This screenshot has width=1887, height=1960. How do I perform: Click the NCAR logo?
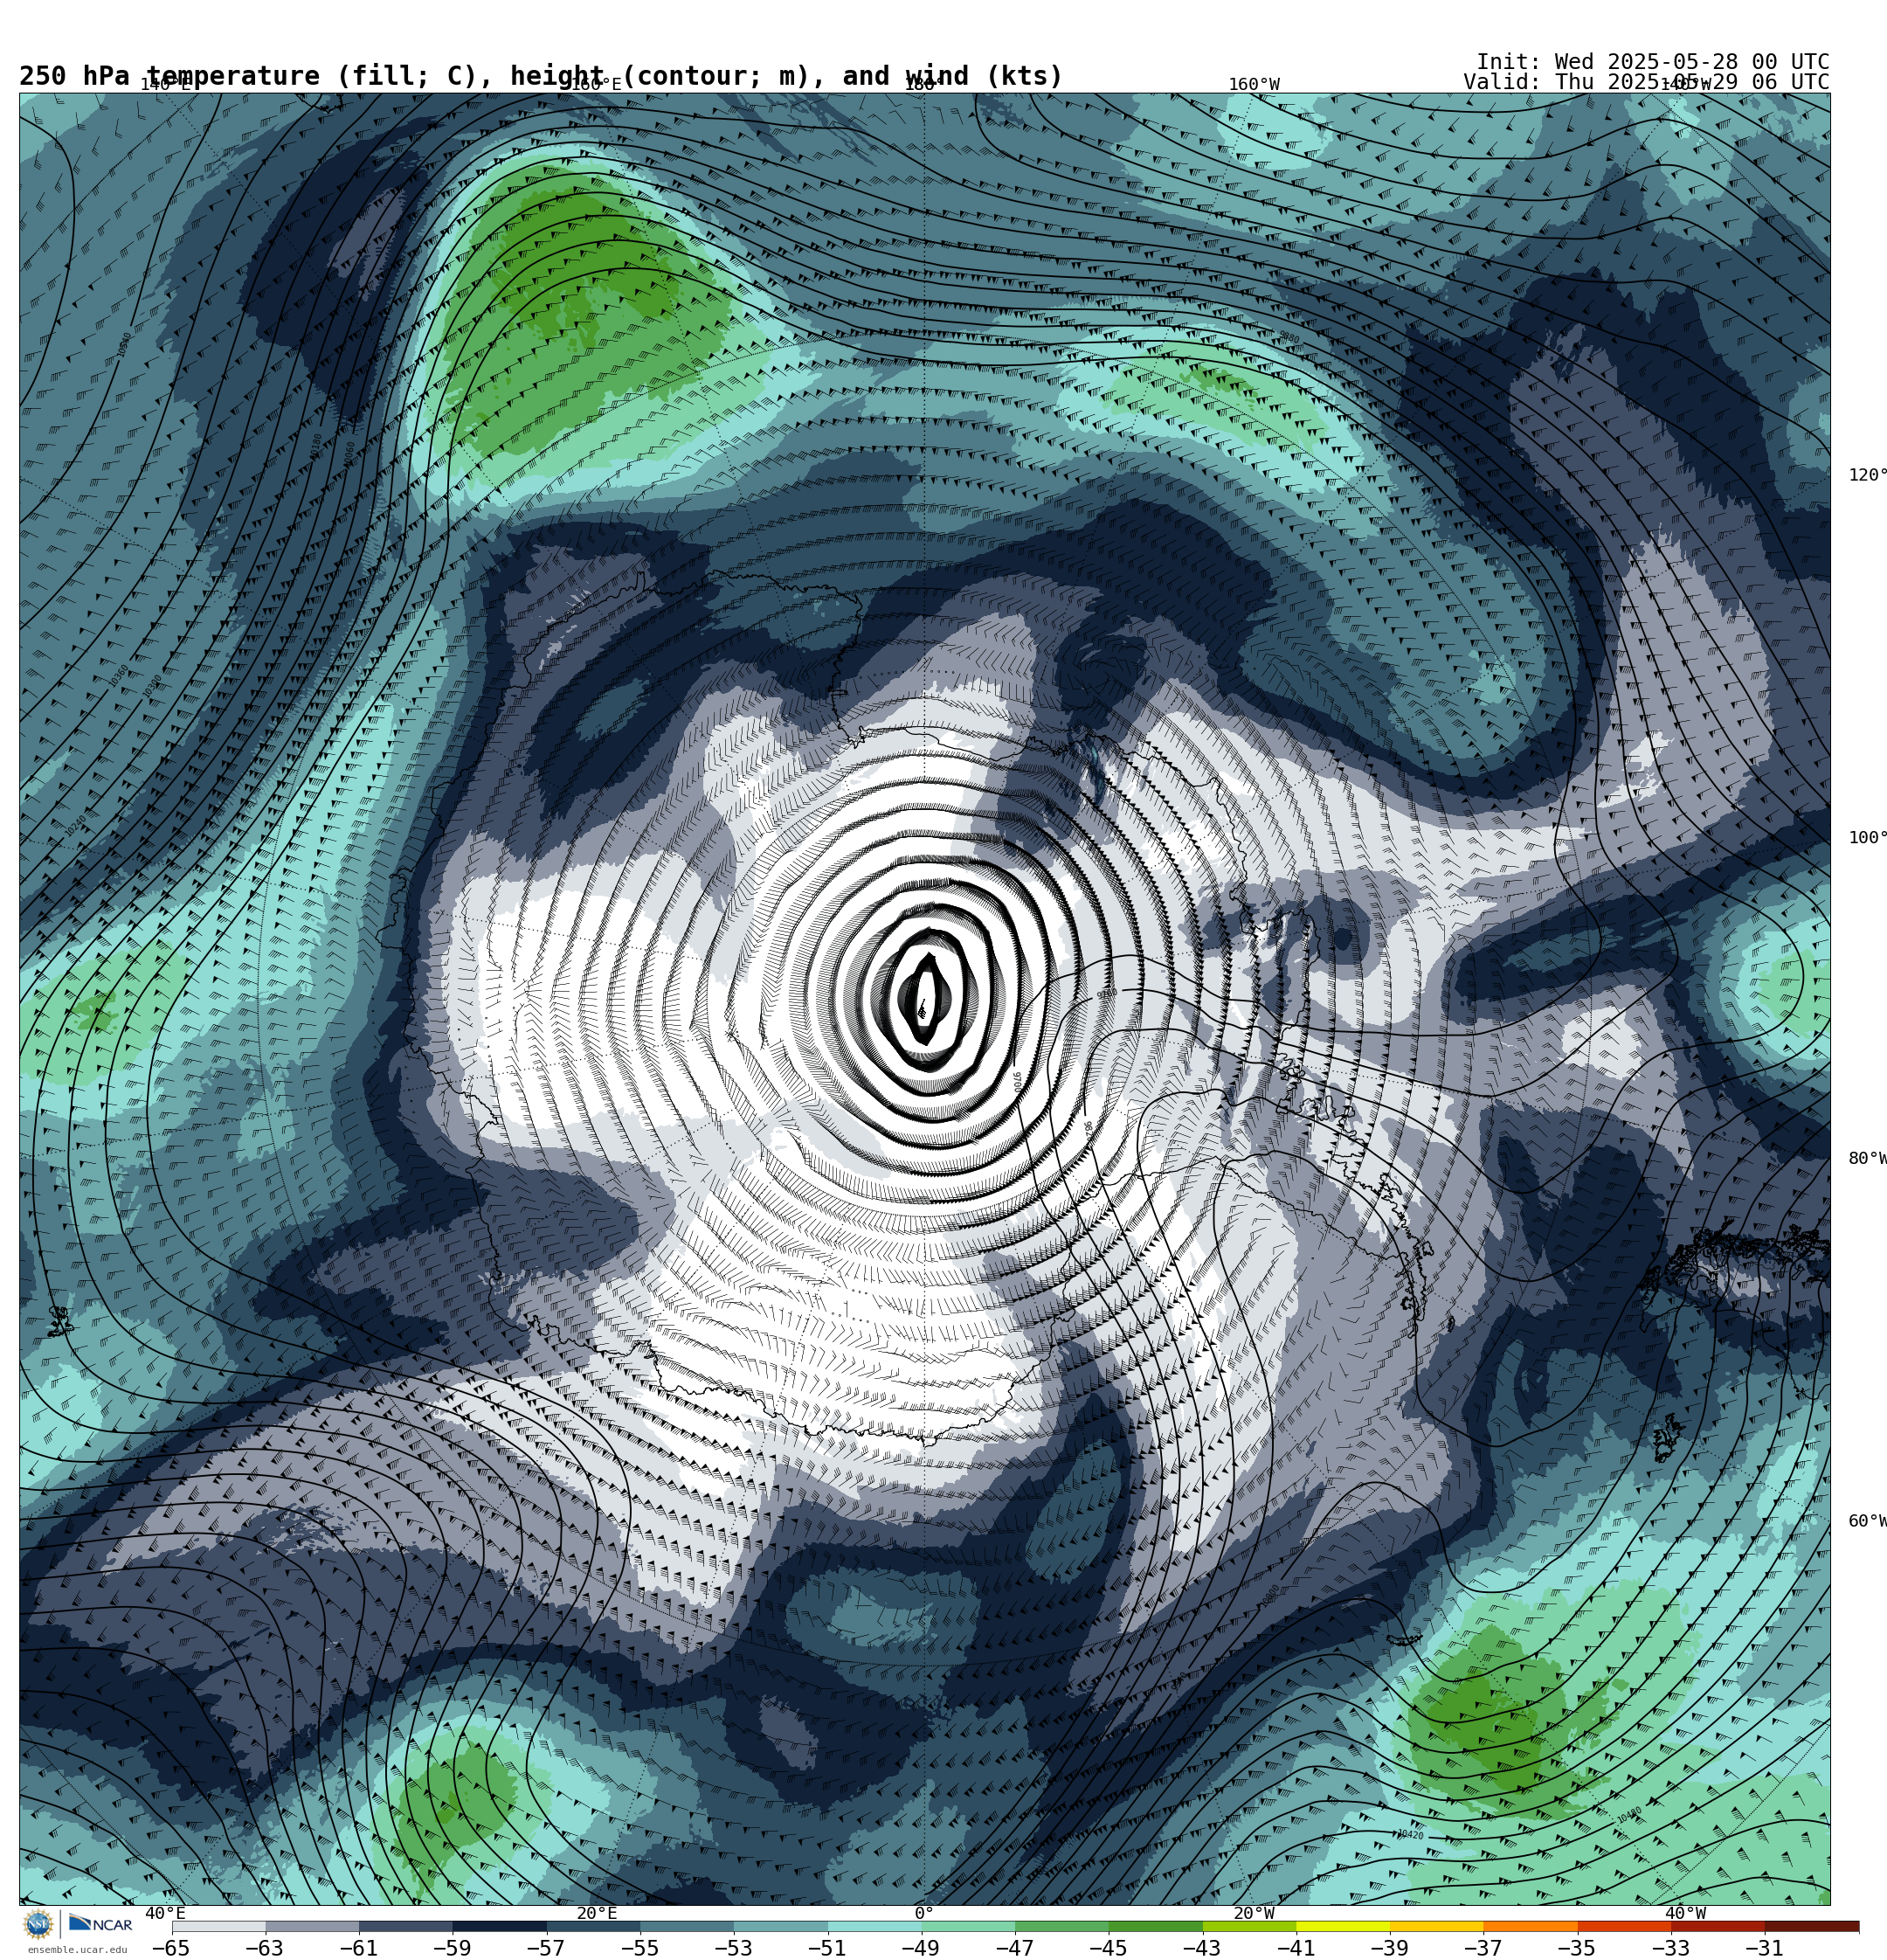100,1924
